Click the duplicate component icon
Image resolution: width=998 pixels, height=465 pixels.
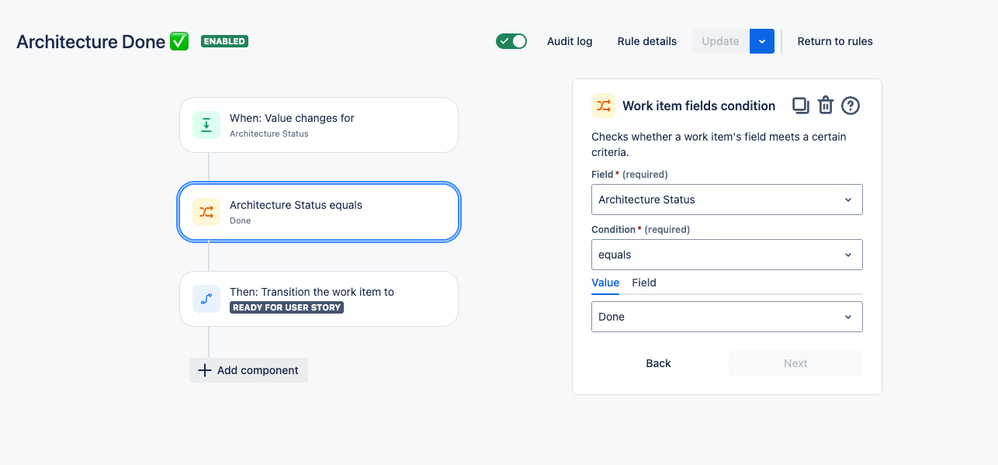click(800, 106)
